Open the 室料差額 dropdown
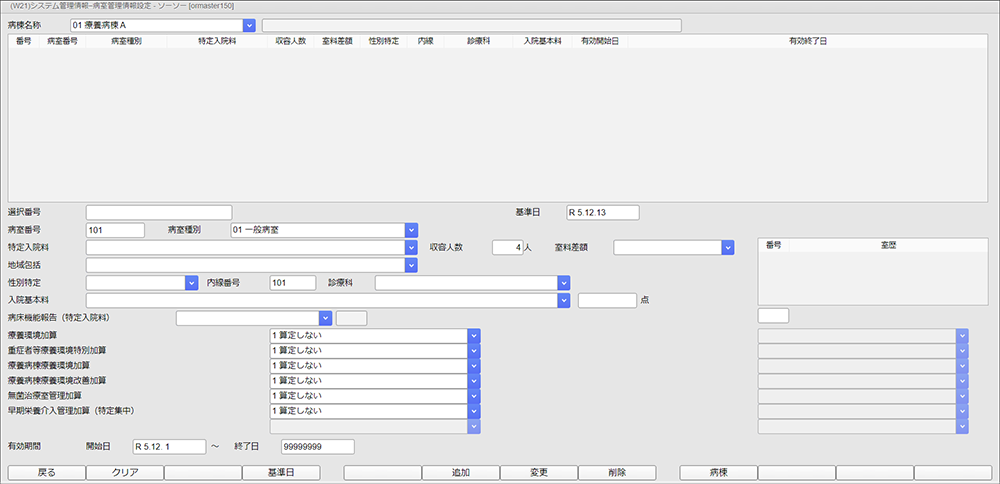 tap(728, 248)
